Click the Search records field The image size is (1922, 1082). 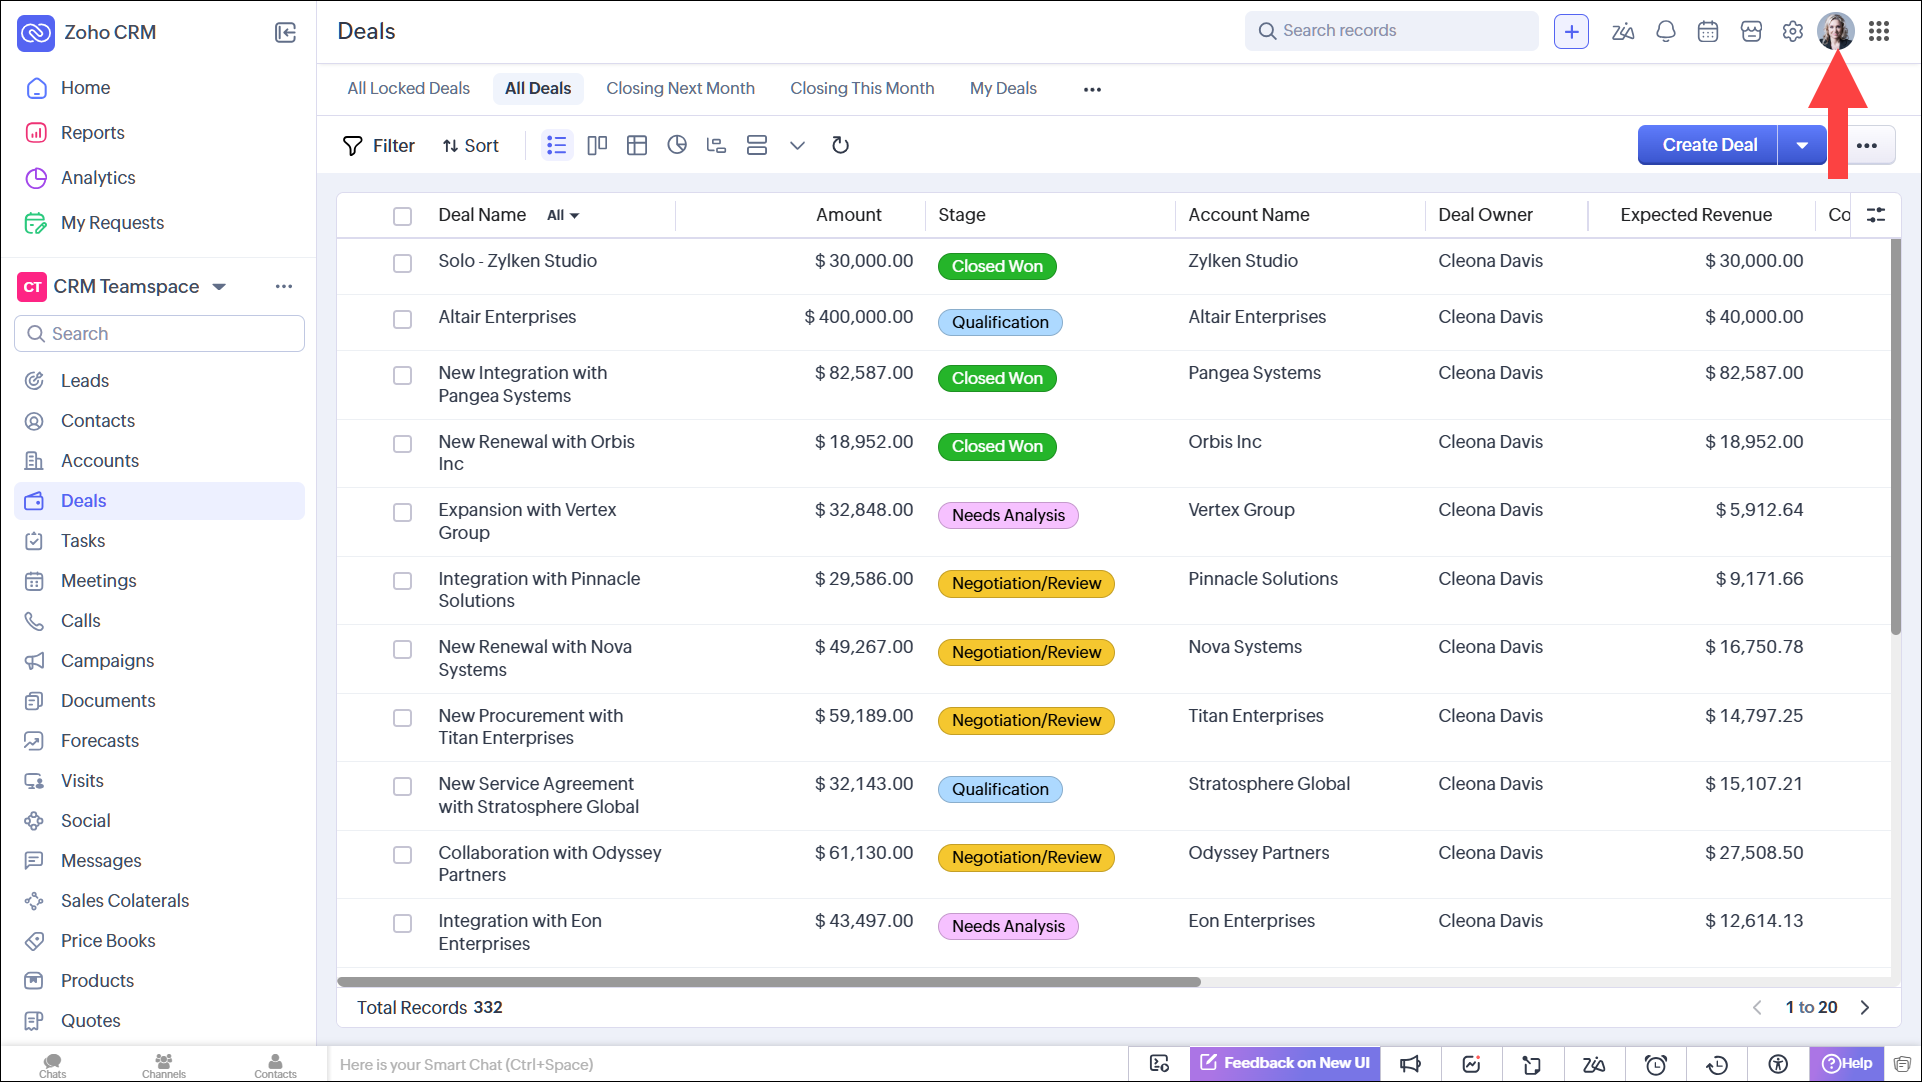click(x=1392, y=31)
